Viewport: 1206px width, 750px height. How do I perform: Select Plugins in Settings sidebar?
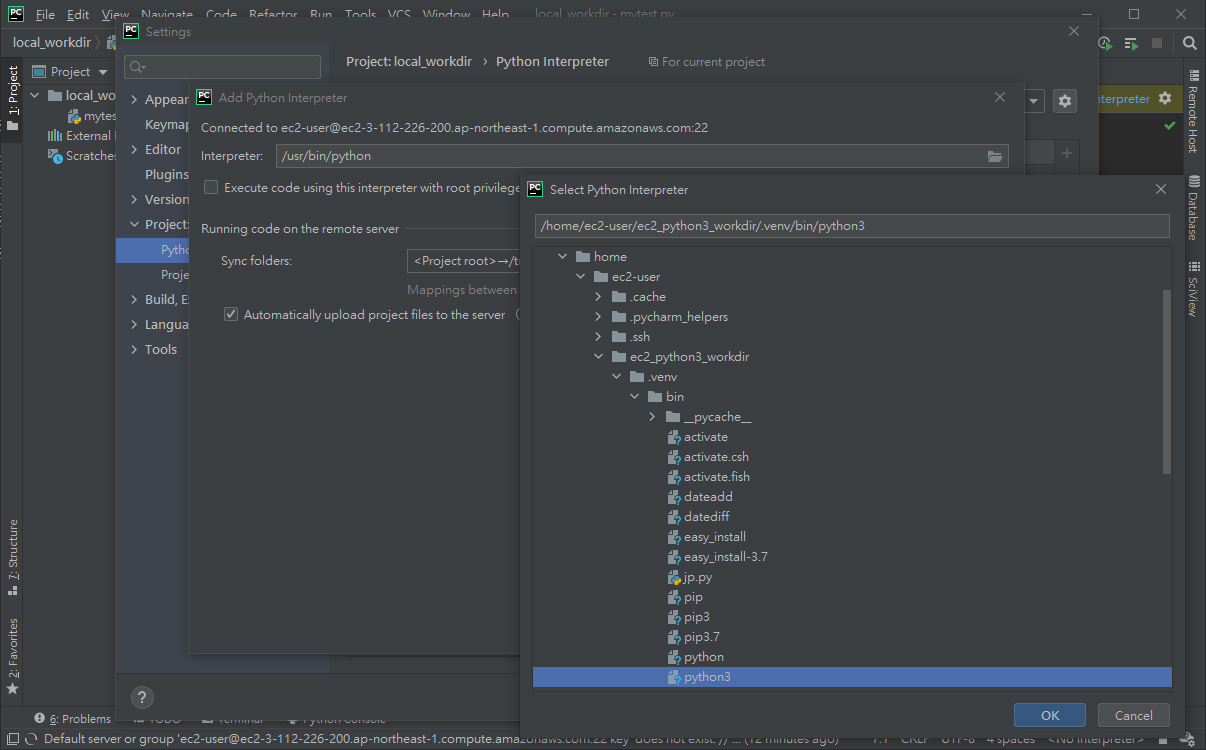click(x=166, y=175)
